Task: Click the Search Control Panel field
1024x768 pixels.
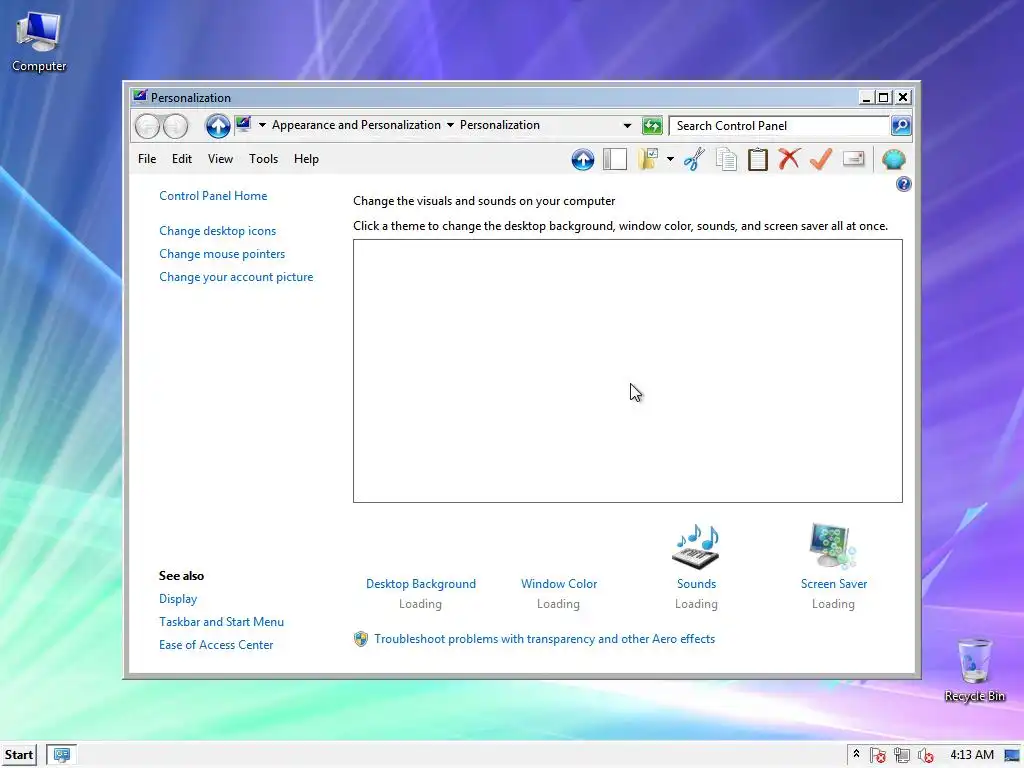Action: 780,125
